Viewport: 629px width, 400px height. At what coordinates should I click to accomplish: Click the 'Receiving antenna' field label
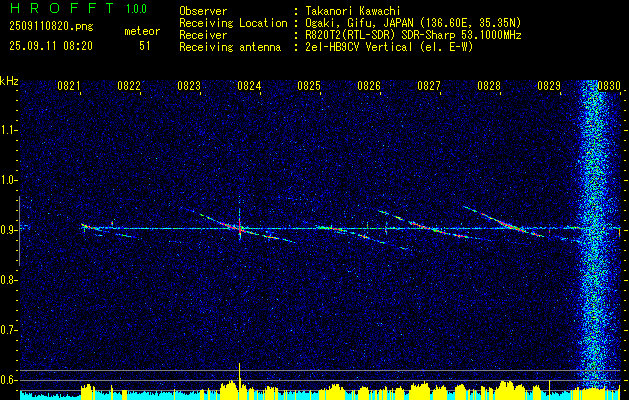pyautogui.click(x=230, y=47)
